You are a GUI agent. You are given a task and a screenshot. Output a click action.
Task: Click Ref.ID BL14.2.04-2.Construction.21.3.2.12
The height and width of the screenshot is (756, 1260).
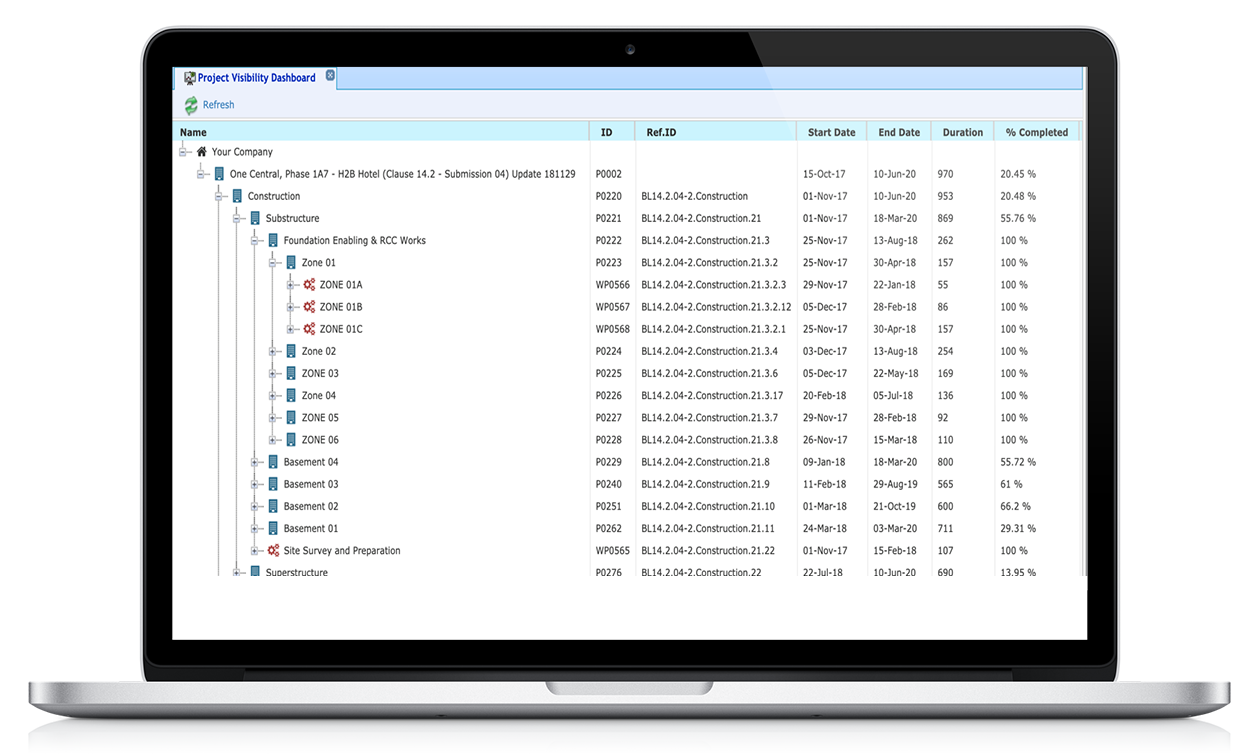(x=716, y=307)
